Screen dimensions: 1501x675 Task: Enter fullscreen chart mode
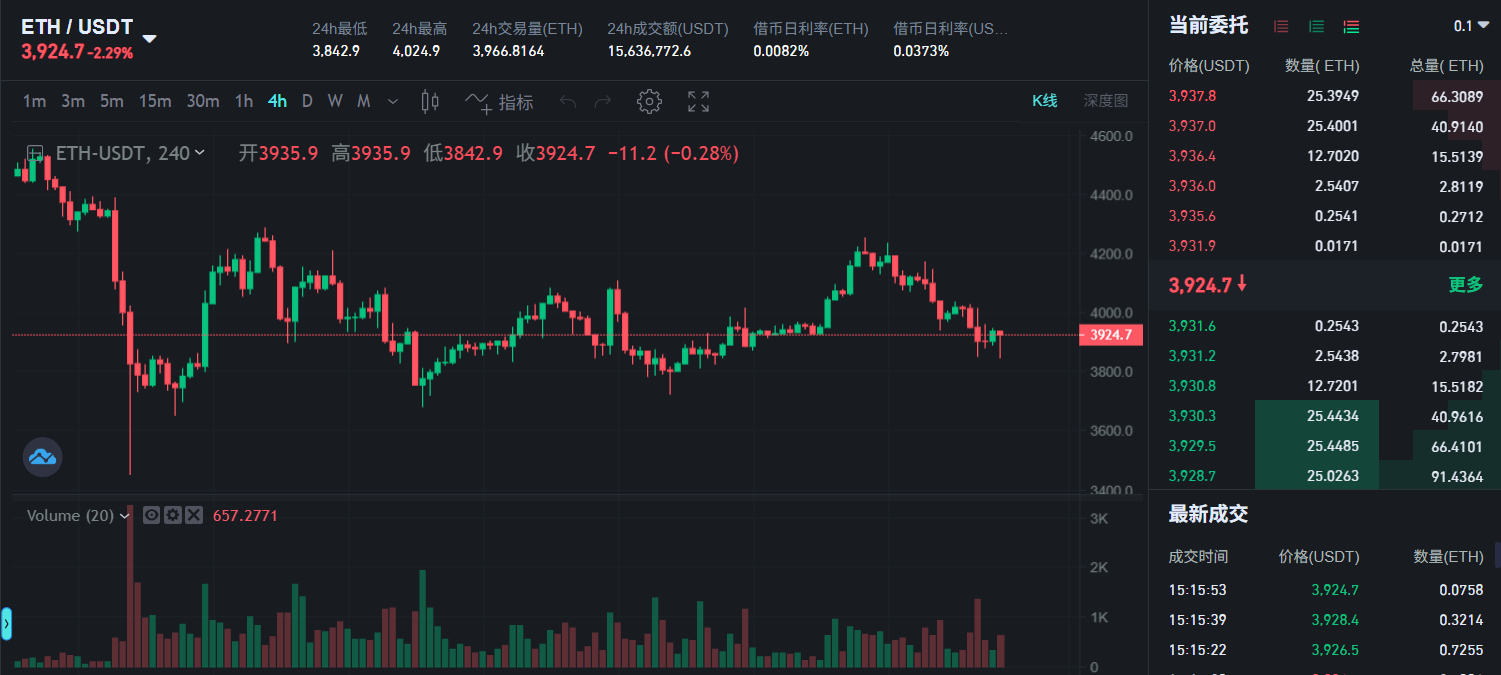tap(698, 101)
